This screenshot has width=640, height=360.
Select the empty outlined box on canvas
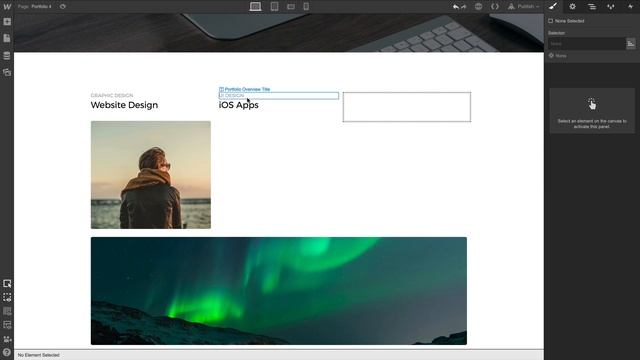[407, 107]
